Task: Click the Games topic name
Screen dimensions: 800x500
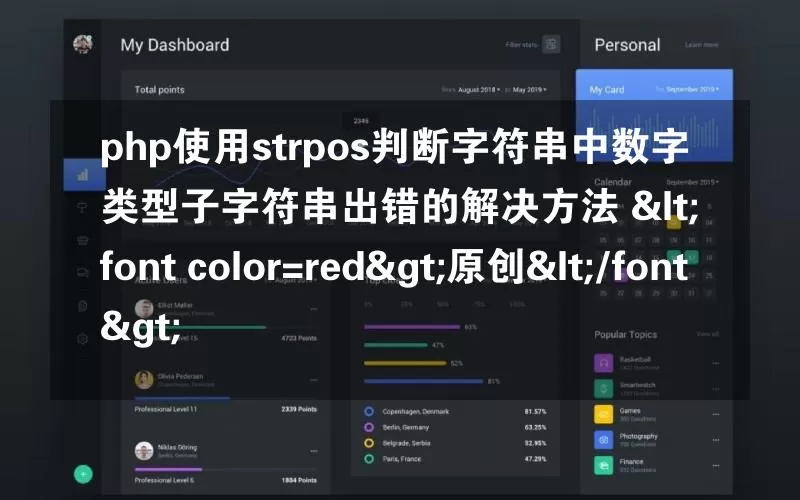Action: pos(630,410)
